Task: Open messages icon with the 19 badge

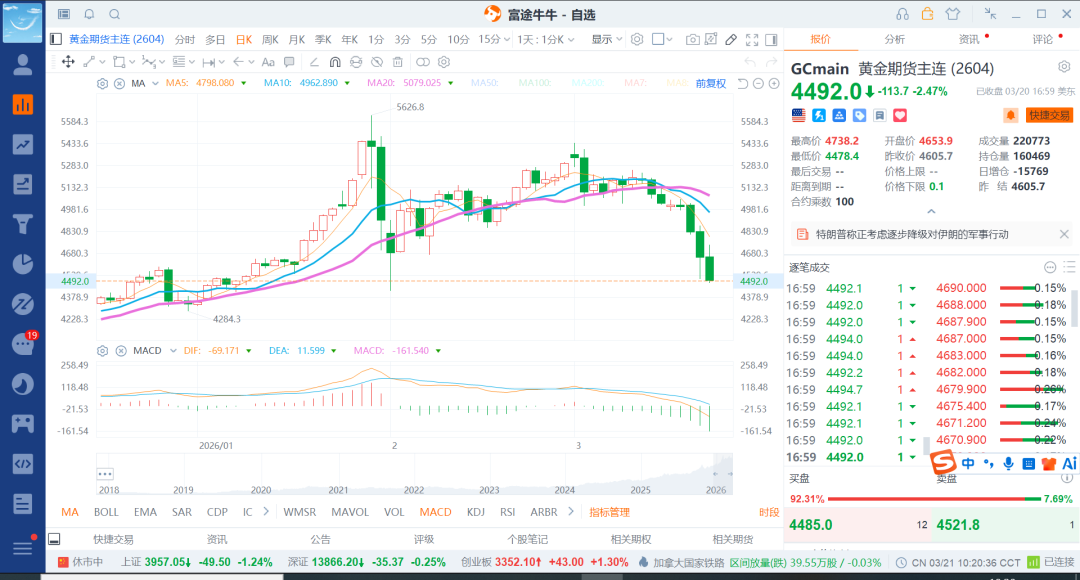Action: click(x=23, y=344)
